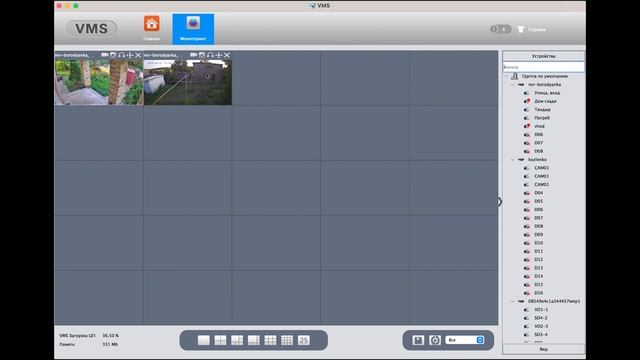The width and height of the screenshot is (640, 360).
Task: Select channel D12
Action: point(538,260)
